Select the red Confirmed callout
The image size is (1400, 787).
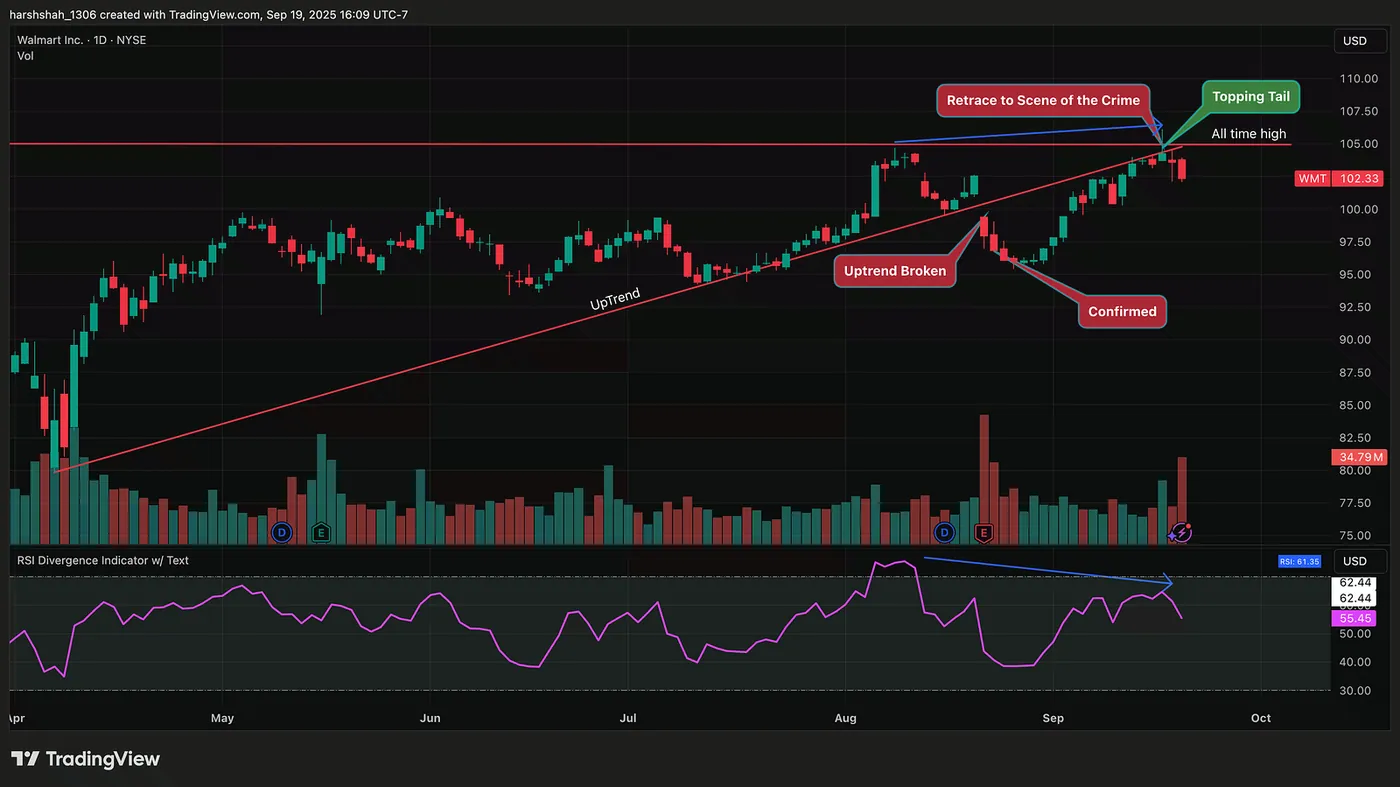[1122, 311]
